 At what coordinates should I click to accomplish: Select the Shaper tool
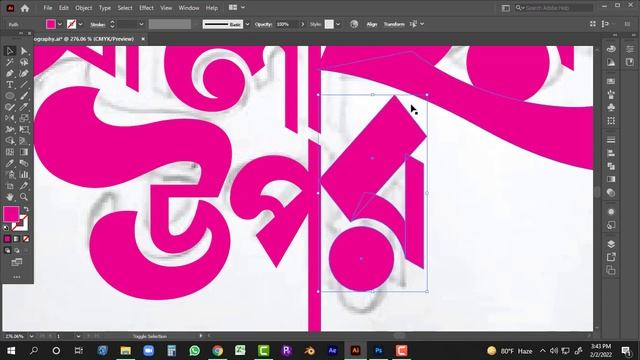[x=10, y=107]
